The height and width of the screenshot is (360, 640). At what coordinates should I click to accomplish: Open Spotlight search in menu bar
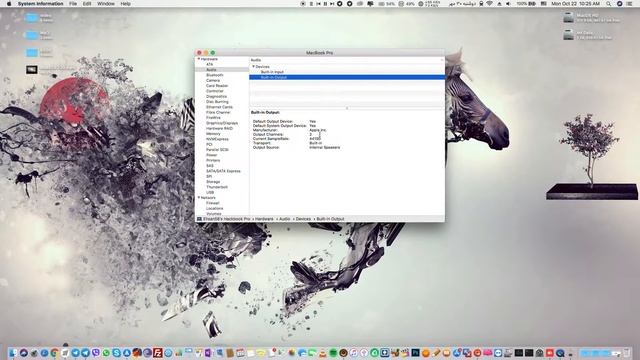pyautogui.click(x=609, y=4)
